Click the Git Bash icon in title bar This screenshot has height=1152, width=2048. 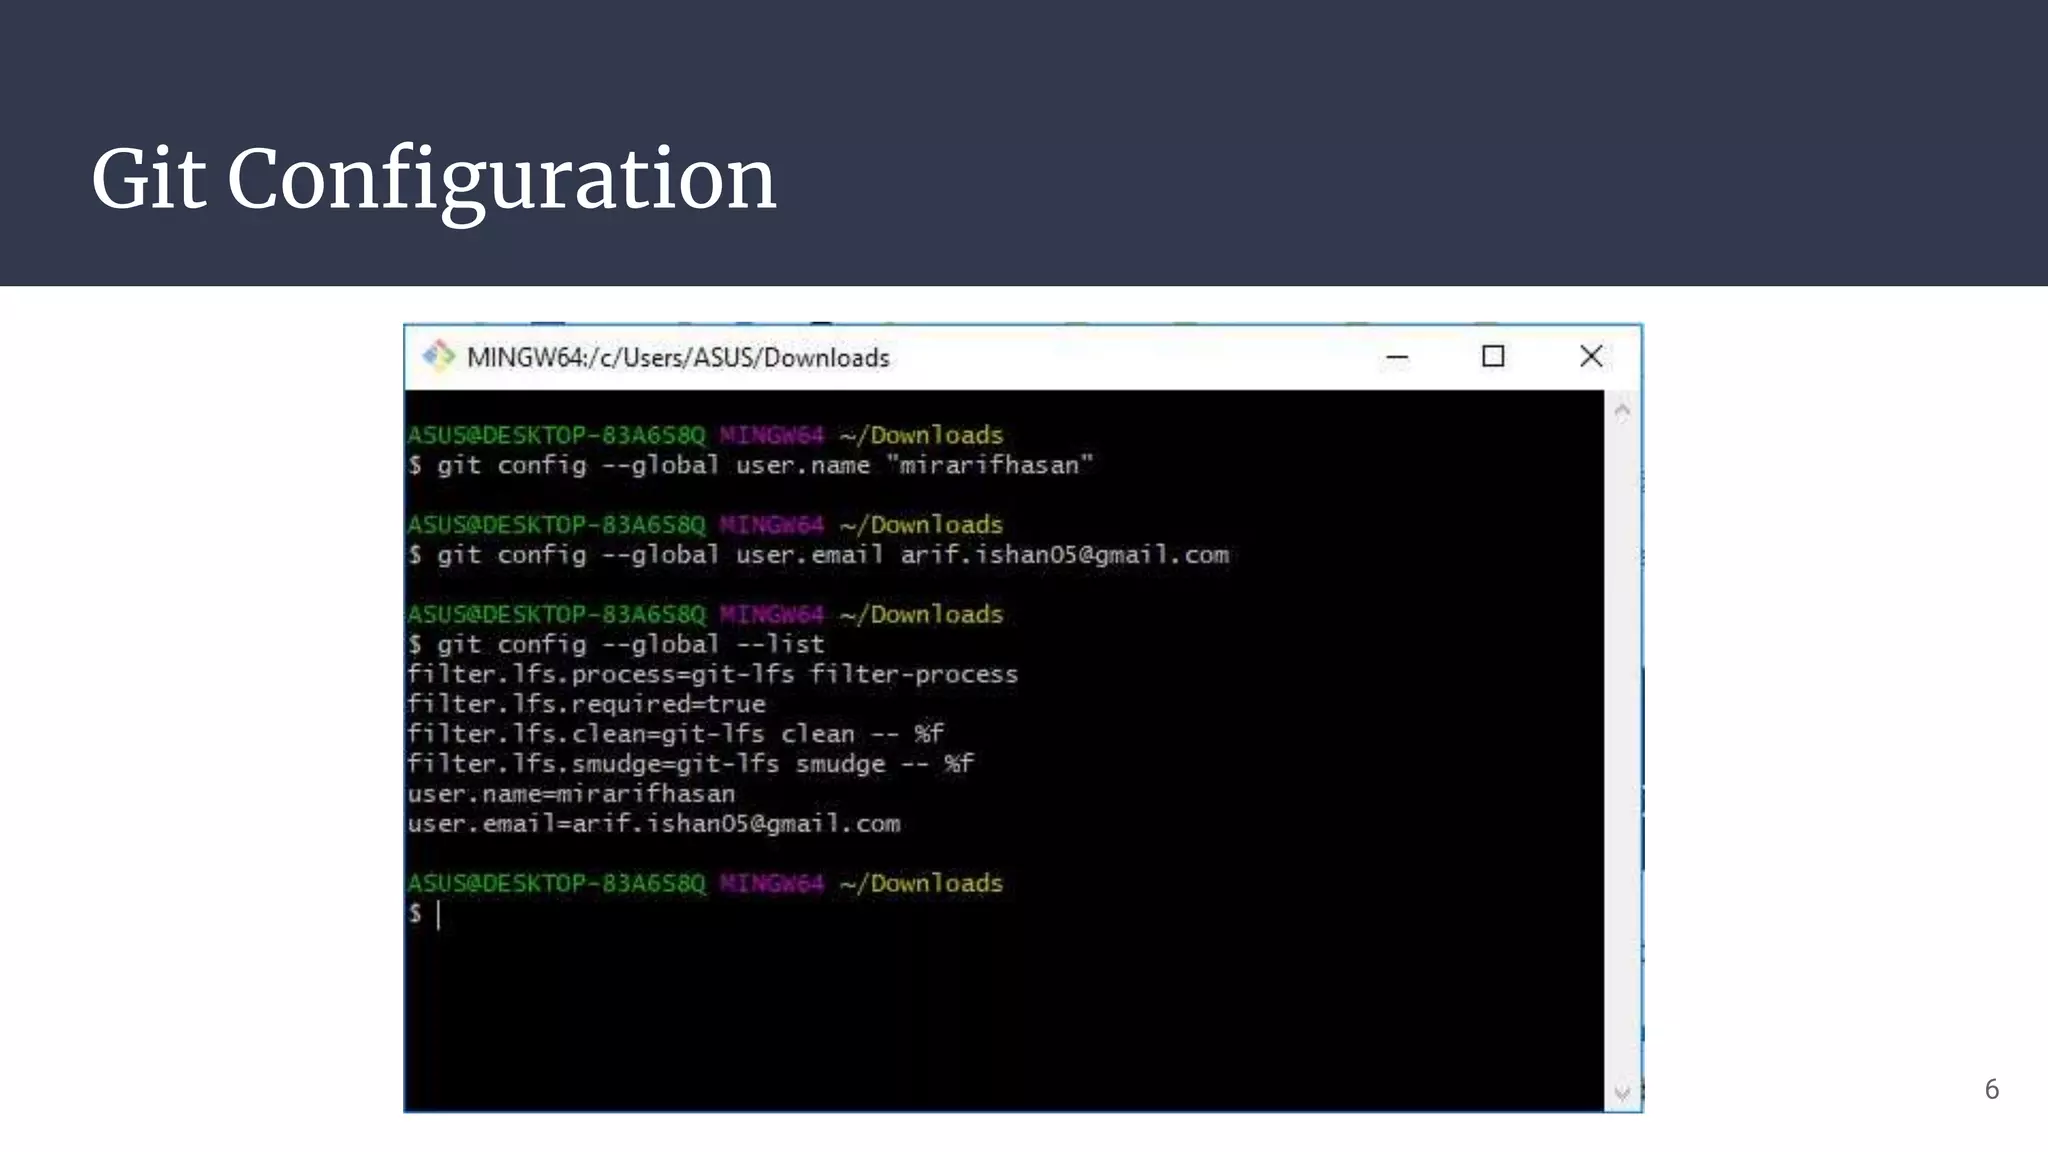pyautogui.click(x=438, y=356)
